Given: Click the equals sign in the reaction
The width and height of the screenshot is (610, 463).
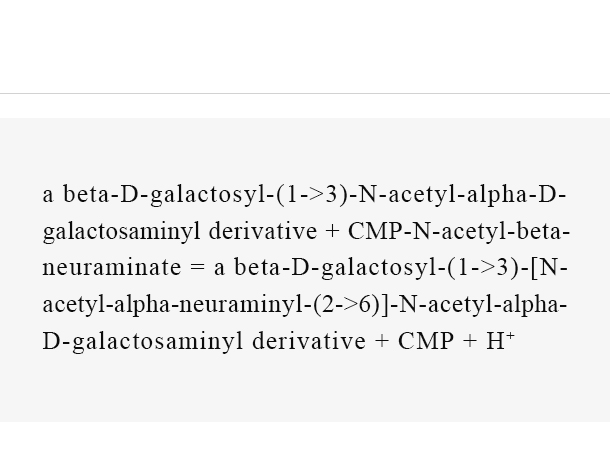Looking at the screenshot, I should click(x=197, y=268).
